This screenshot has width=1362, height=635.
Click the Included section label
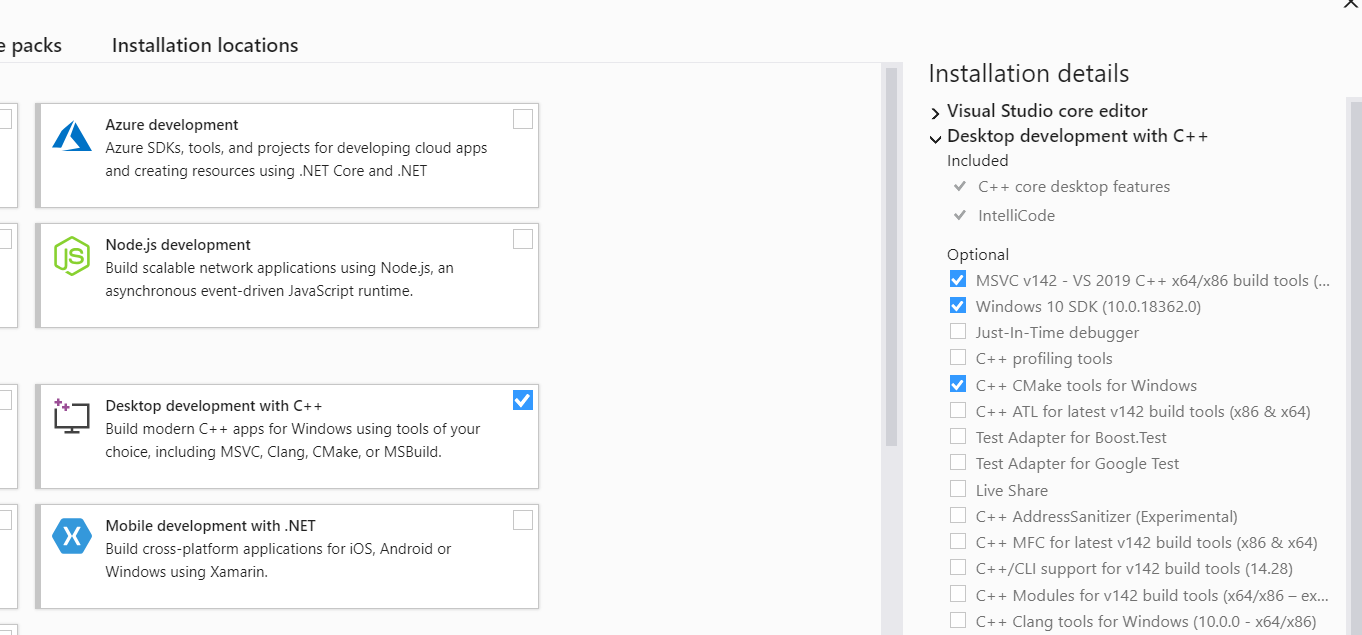(978, 160)
